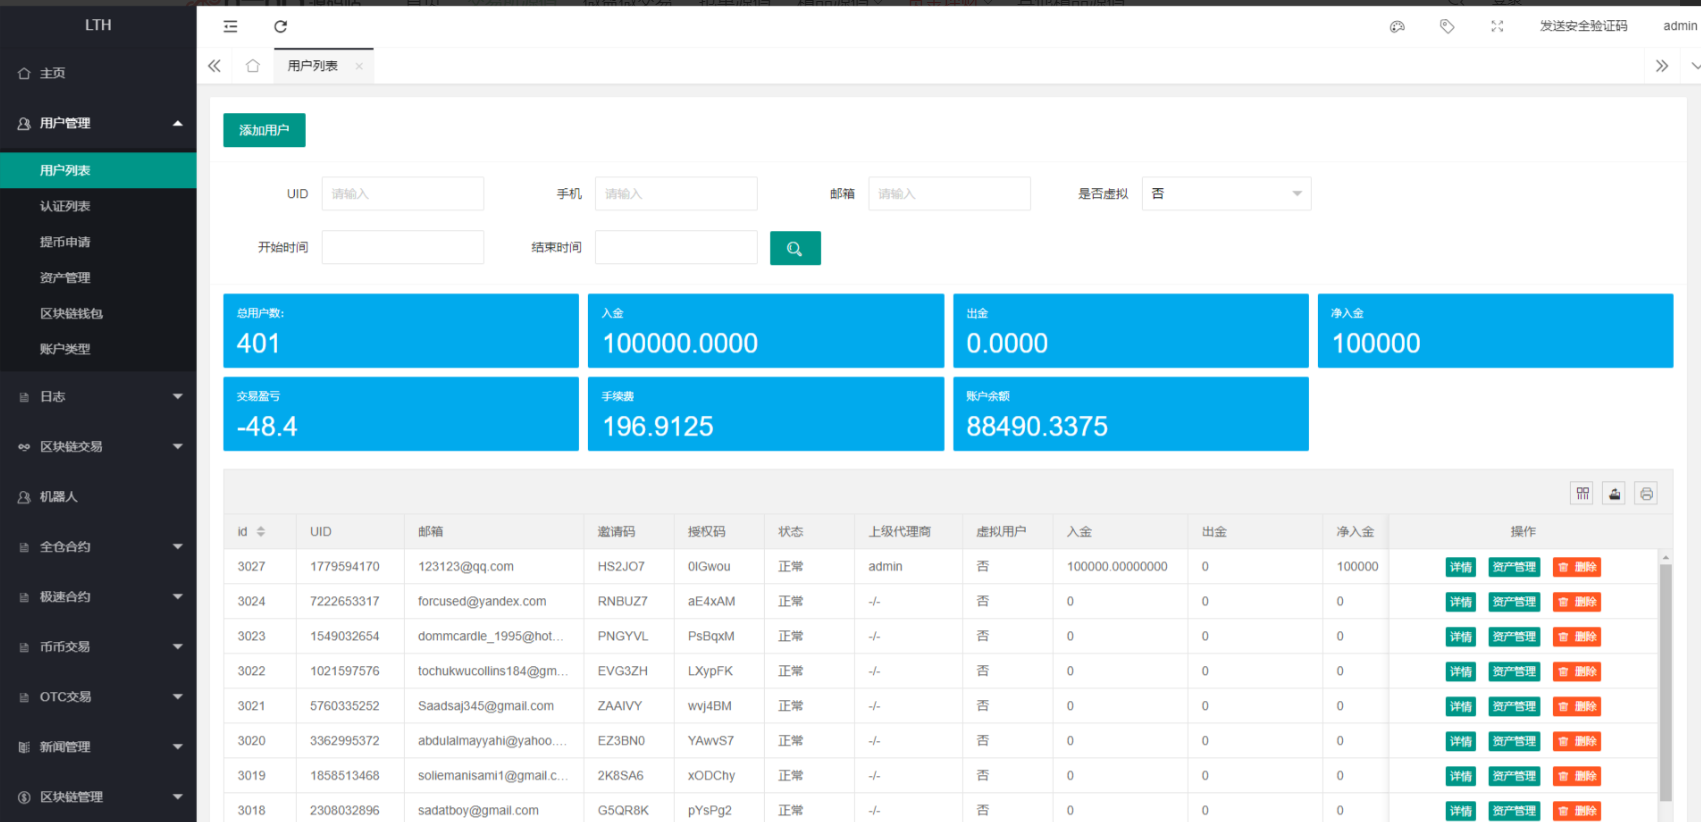Delete user 3027 with 删除 button

point(1577,567)
